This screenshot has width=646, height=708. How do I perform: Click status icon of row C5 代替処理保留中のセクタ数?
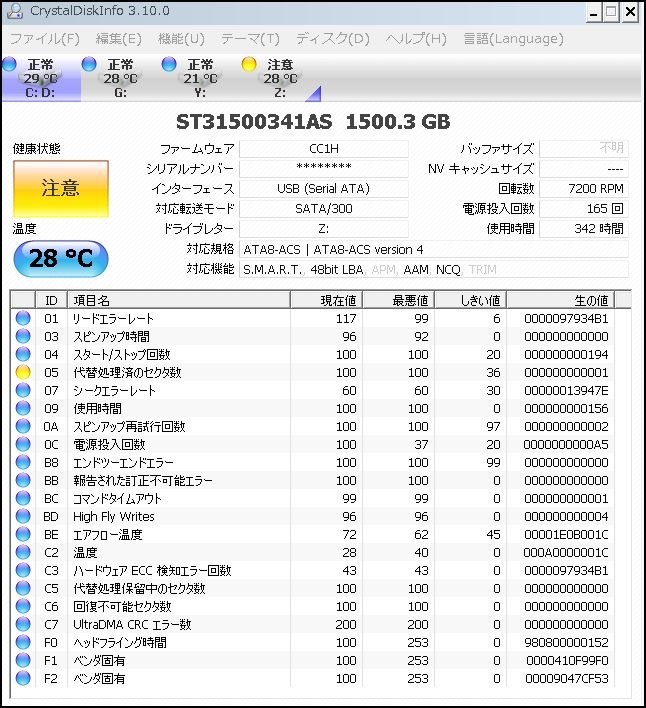[x=23, y=588]
